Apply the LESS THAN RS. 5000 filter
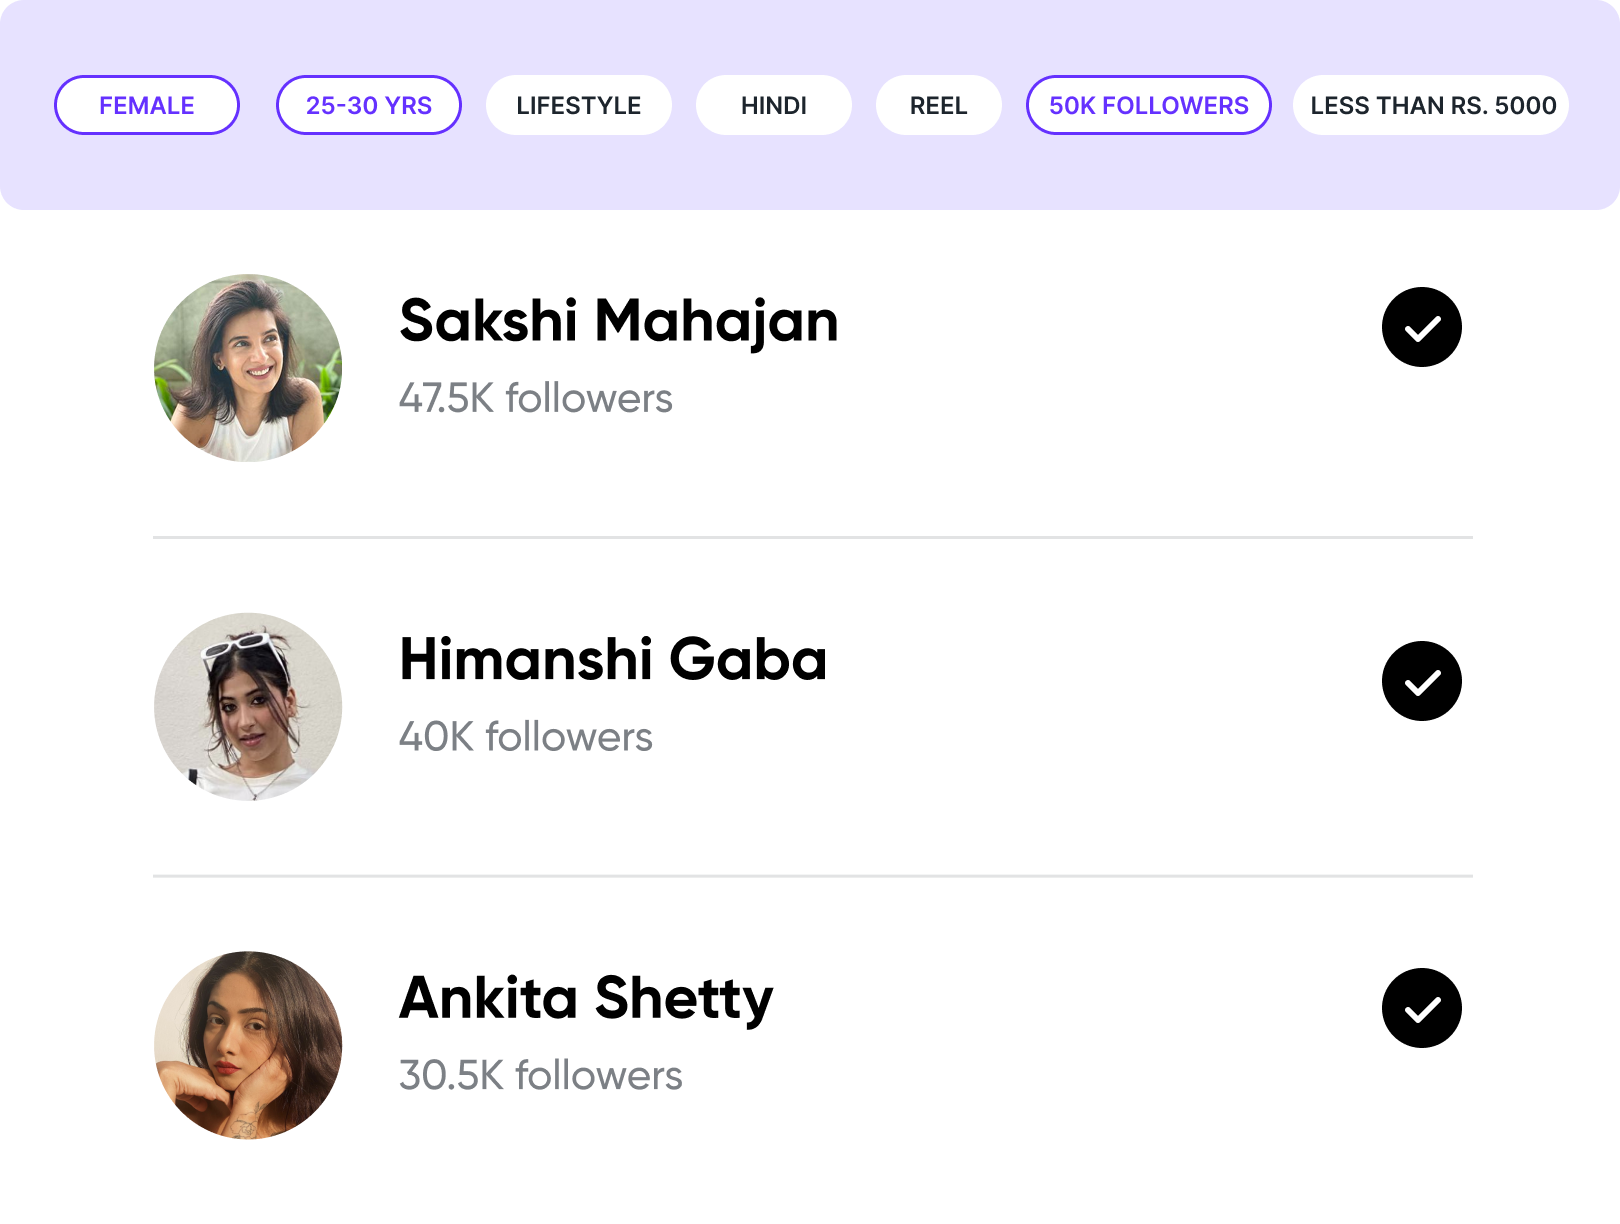The image size is (1620, 1224). point(1432,105)
